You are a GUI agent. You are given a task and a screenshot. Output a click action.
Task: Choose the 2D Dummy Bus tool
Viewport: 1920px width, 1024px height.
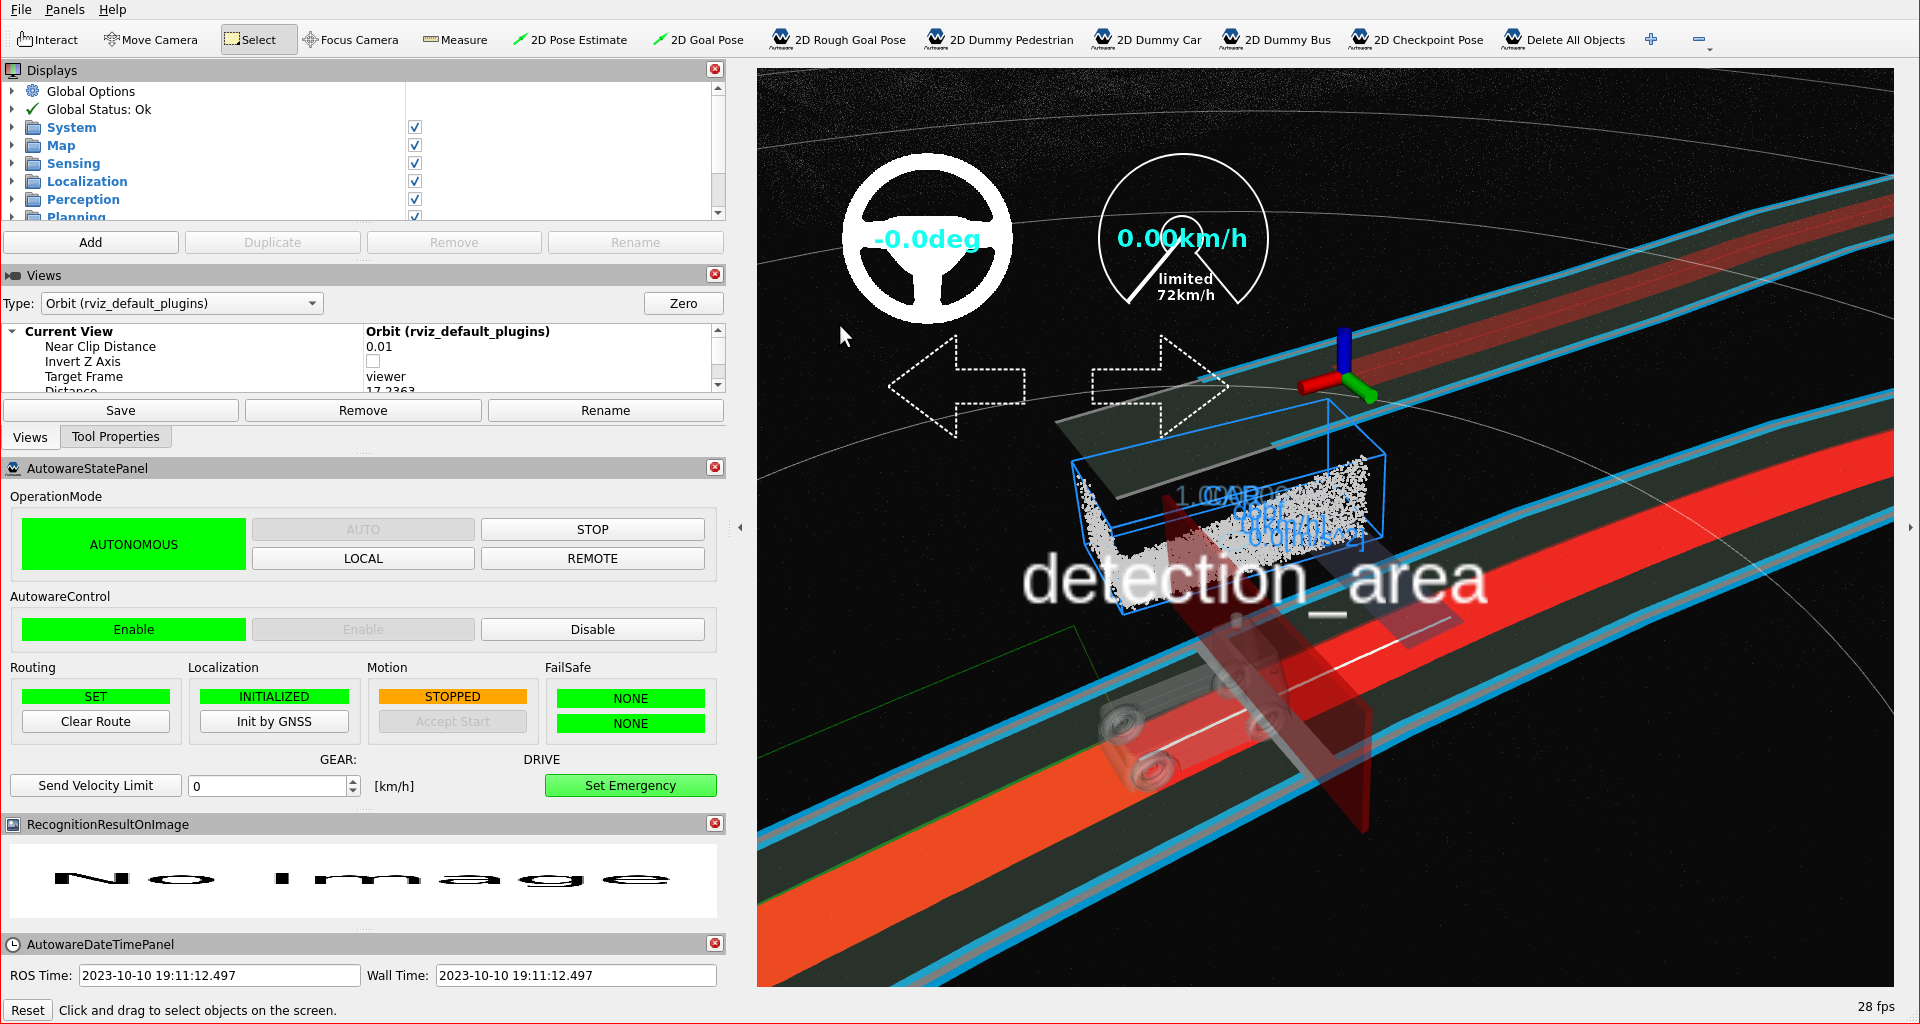tap(1276, 40)
